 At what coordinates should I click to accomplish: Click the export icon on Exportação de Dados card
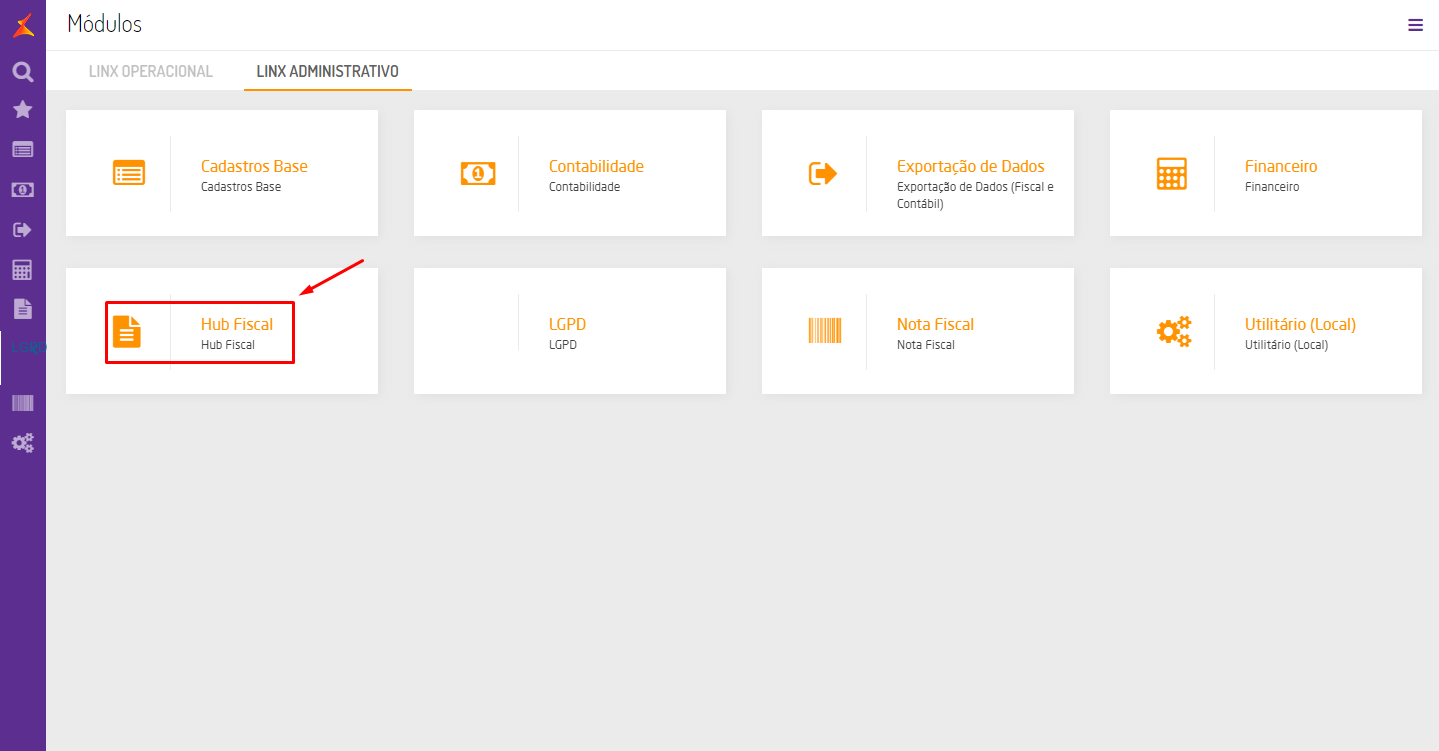click(x=823, y=173)
